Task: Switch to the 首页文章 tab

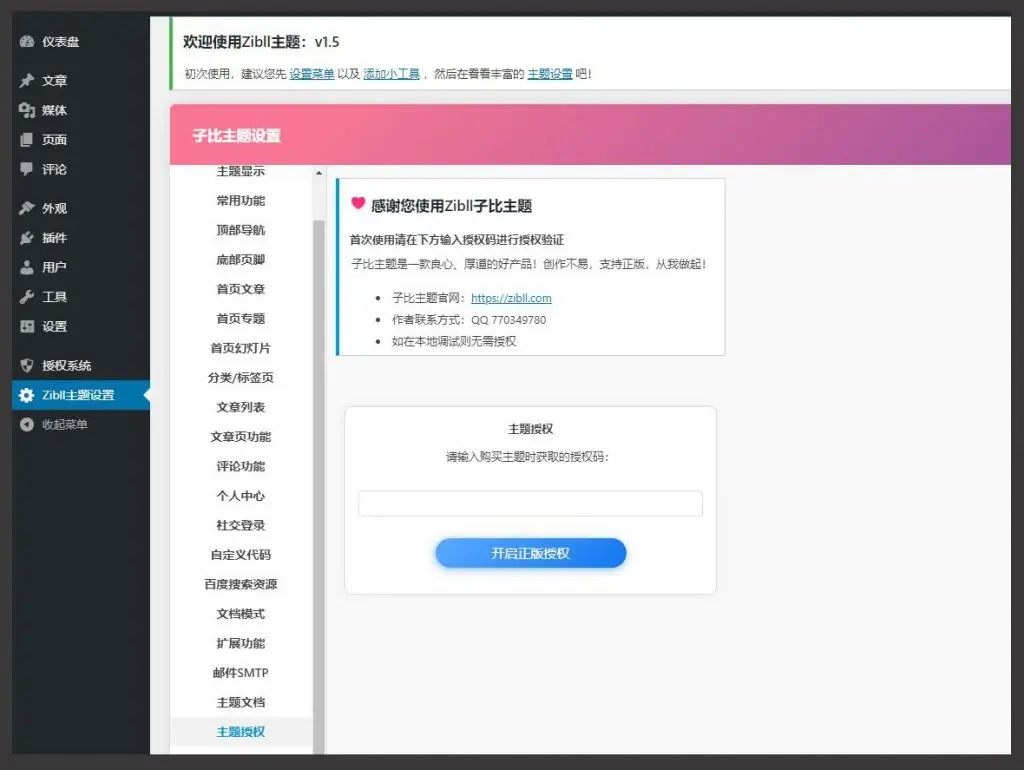Action: (241, 289)
